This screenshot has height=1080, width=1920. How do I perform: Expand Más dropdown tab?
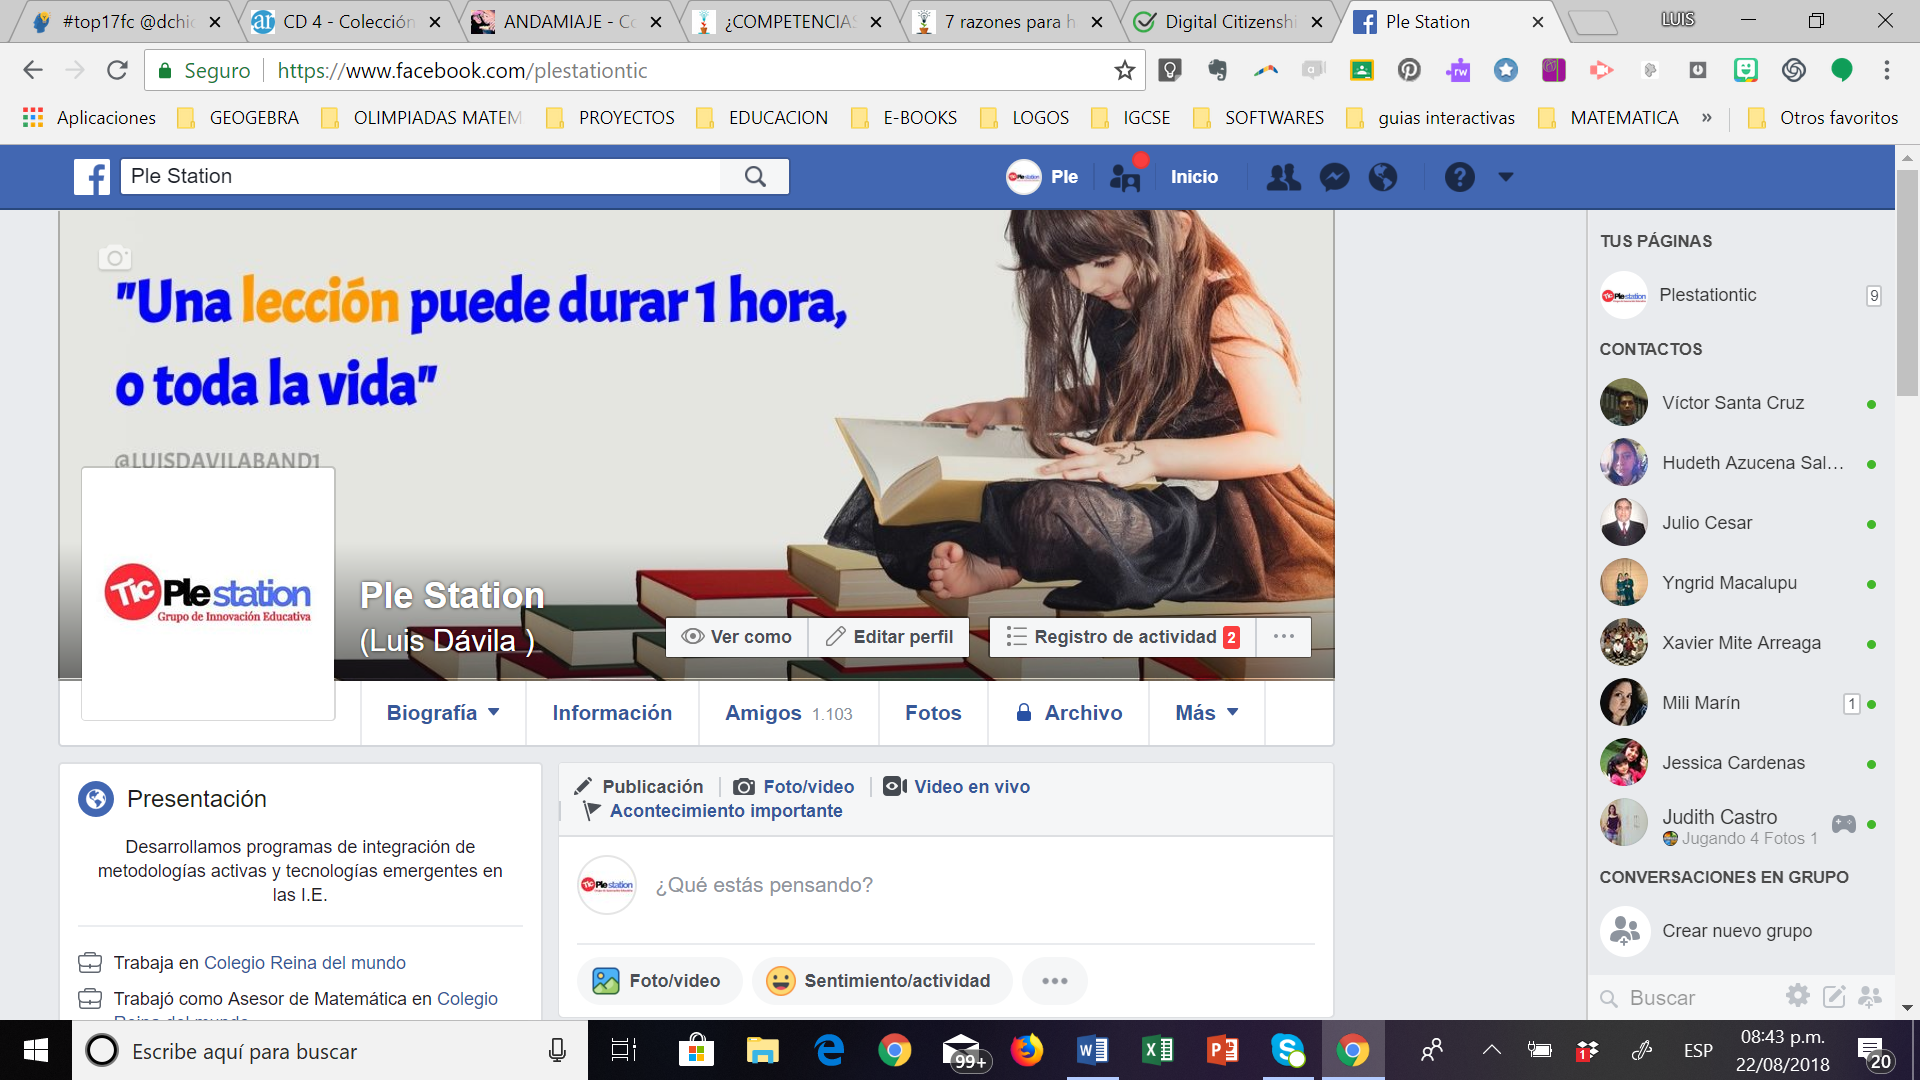[x=1207, y=713]
